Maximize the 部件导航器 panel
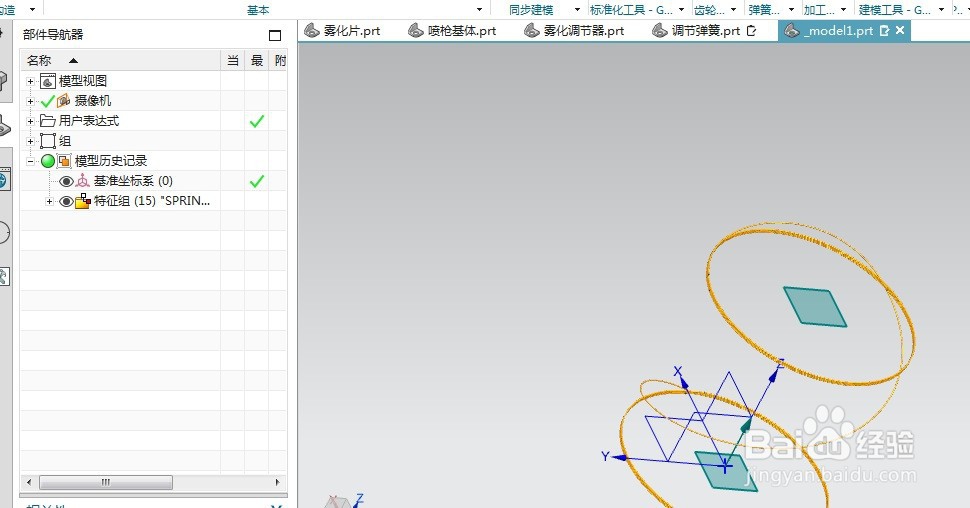The height and width of the screenshot is (508, 970). pyautogui.click(x=275, y=35)
